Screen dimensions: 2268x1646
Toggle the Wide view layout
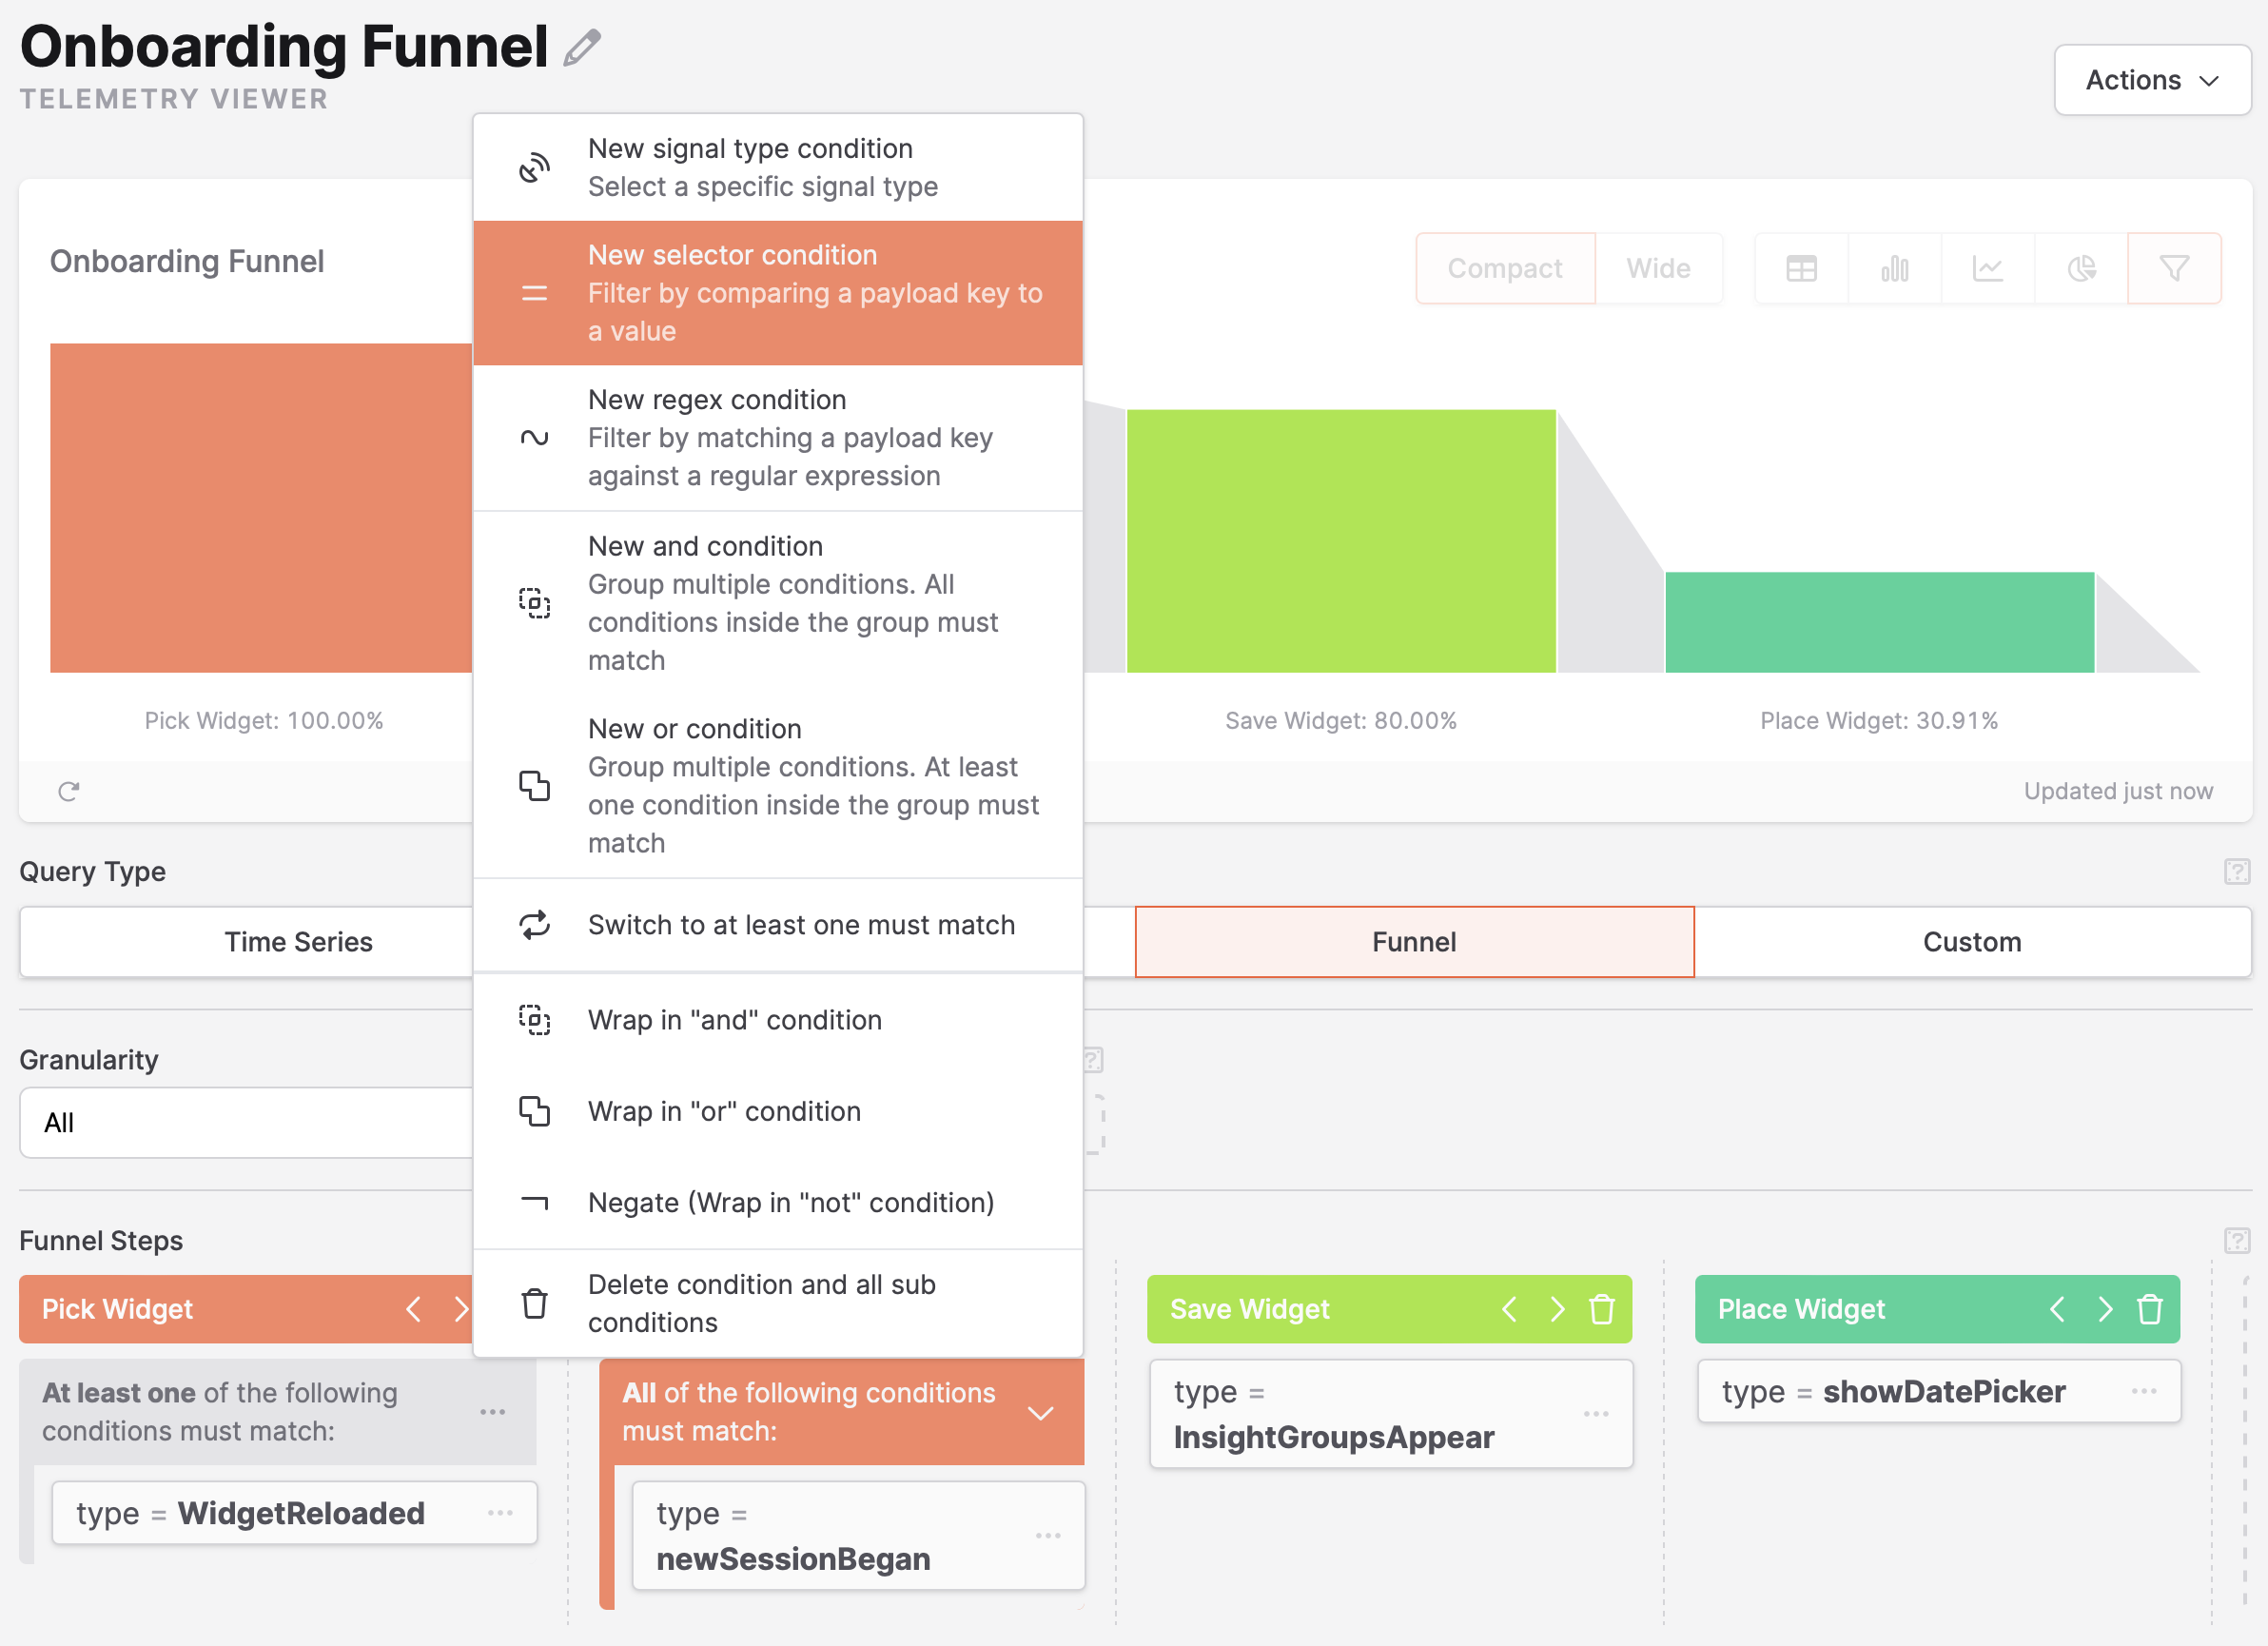click(1657, 269)
